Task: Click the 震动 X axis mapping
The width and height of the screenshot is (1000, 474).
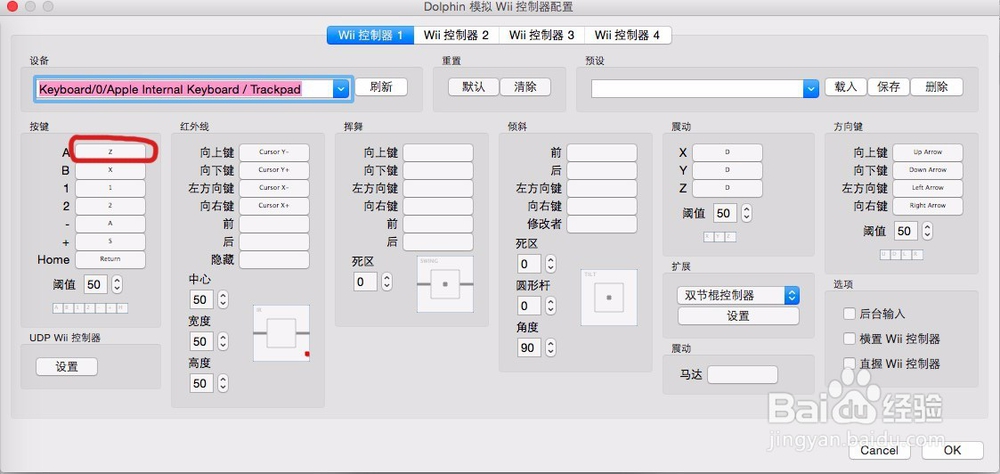Action: [728, 152]
